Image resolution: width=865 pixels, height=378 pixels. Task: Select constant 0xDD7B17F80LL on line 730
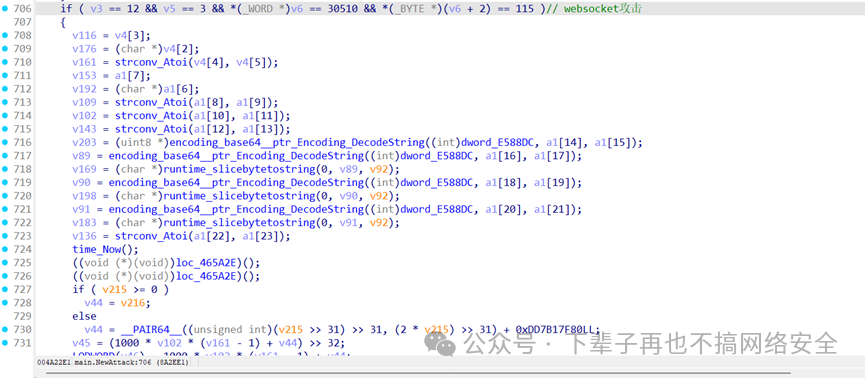[x=557, y=329]
